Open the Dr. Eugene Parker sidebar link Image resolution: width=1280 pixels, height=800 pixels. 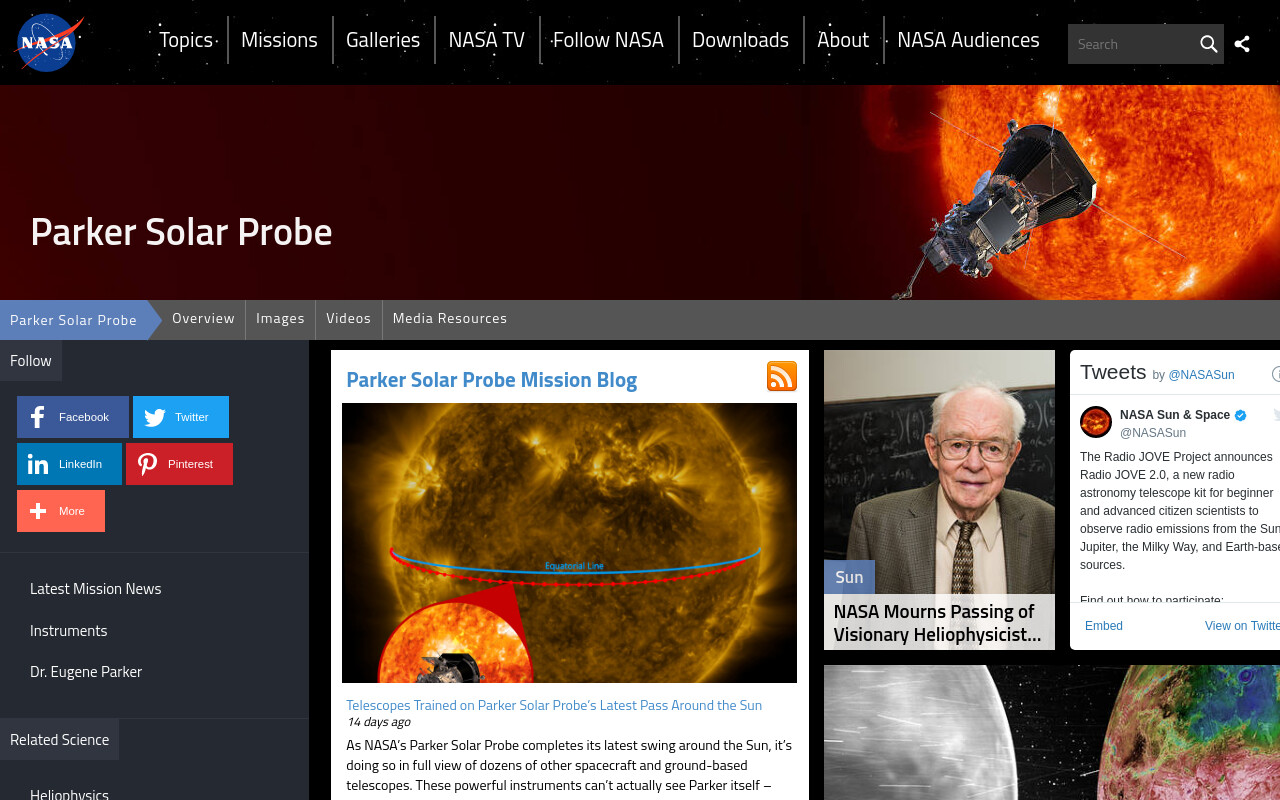click(86, 672)
